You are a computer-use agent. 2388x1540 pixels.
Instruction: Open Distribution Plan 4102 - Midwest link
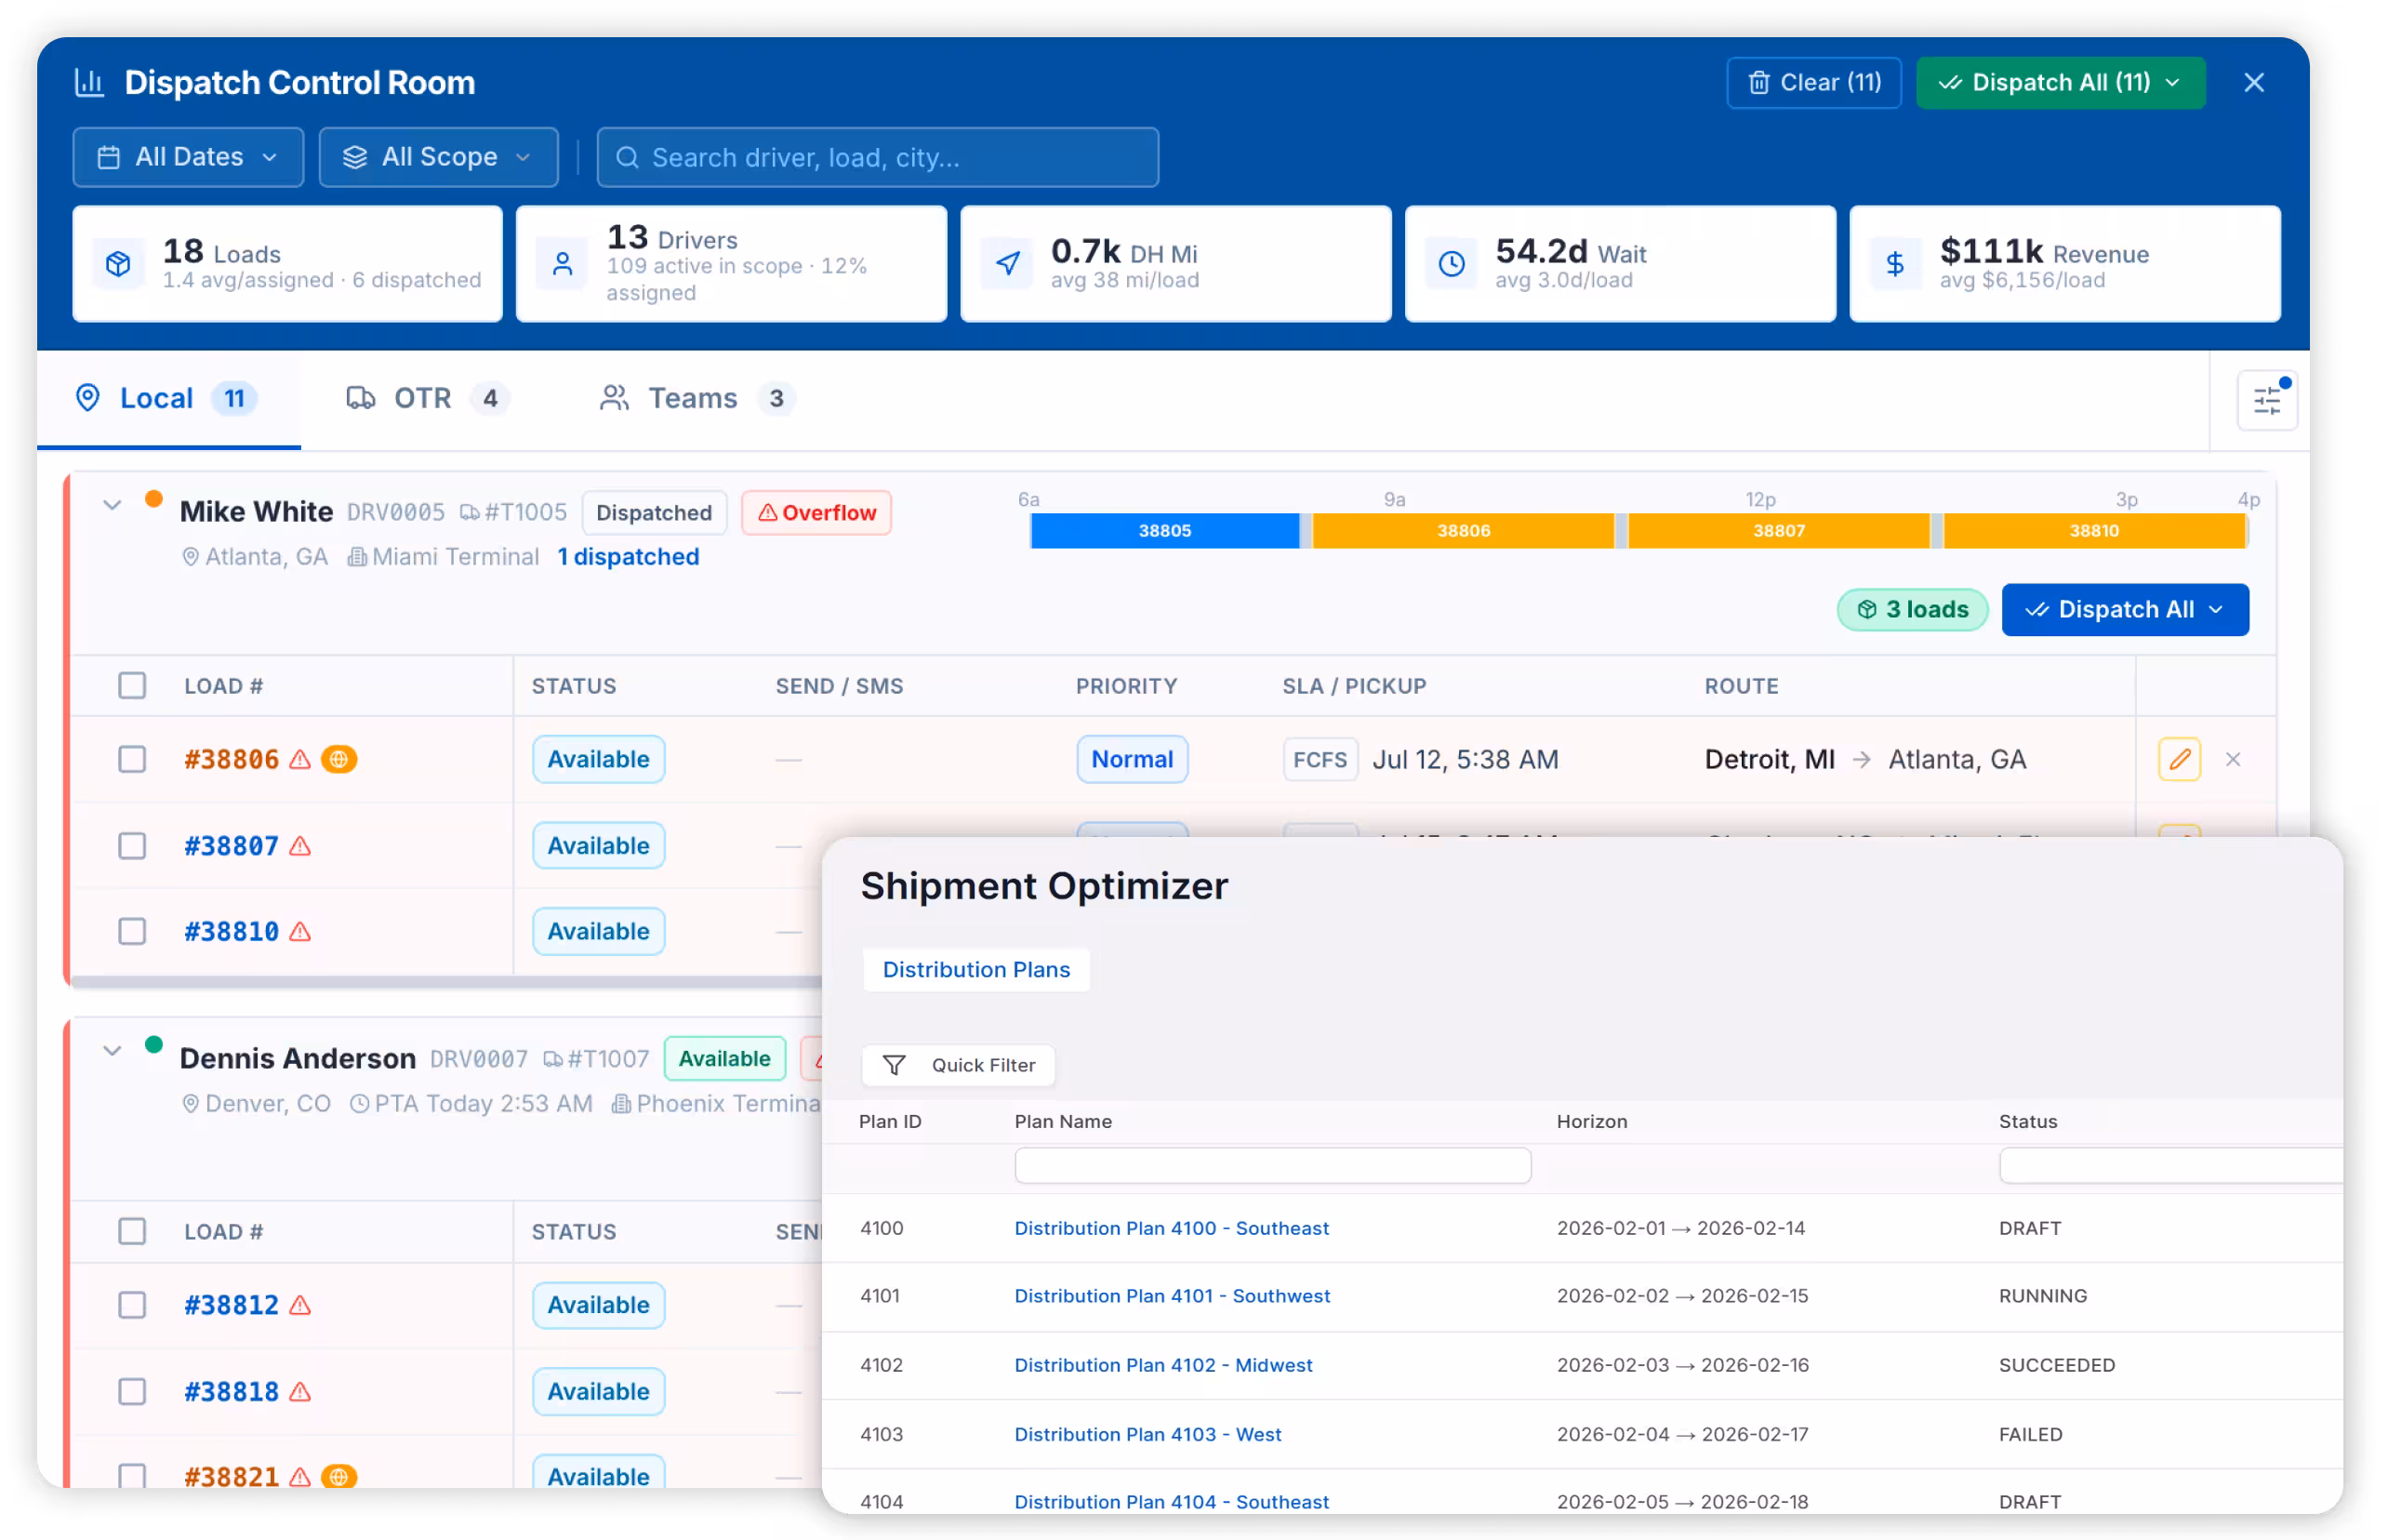(x=1163, y=1366)
